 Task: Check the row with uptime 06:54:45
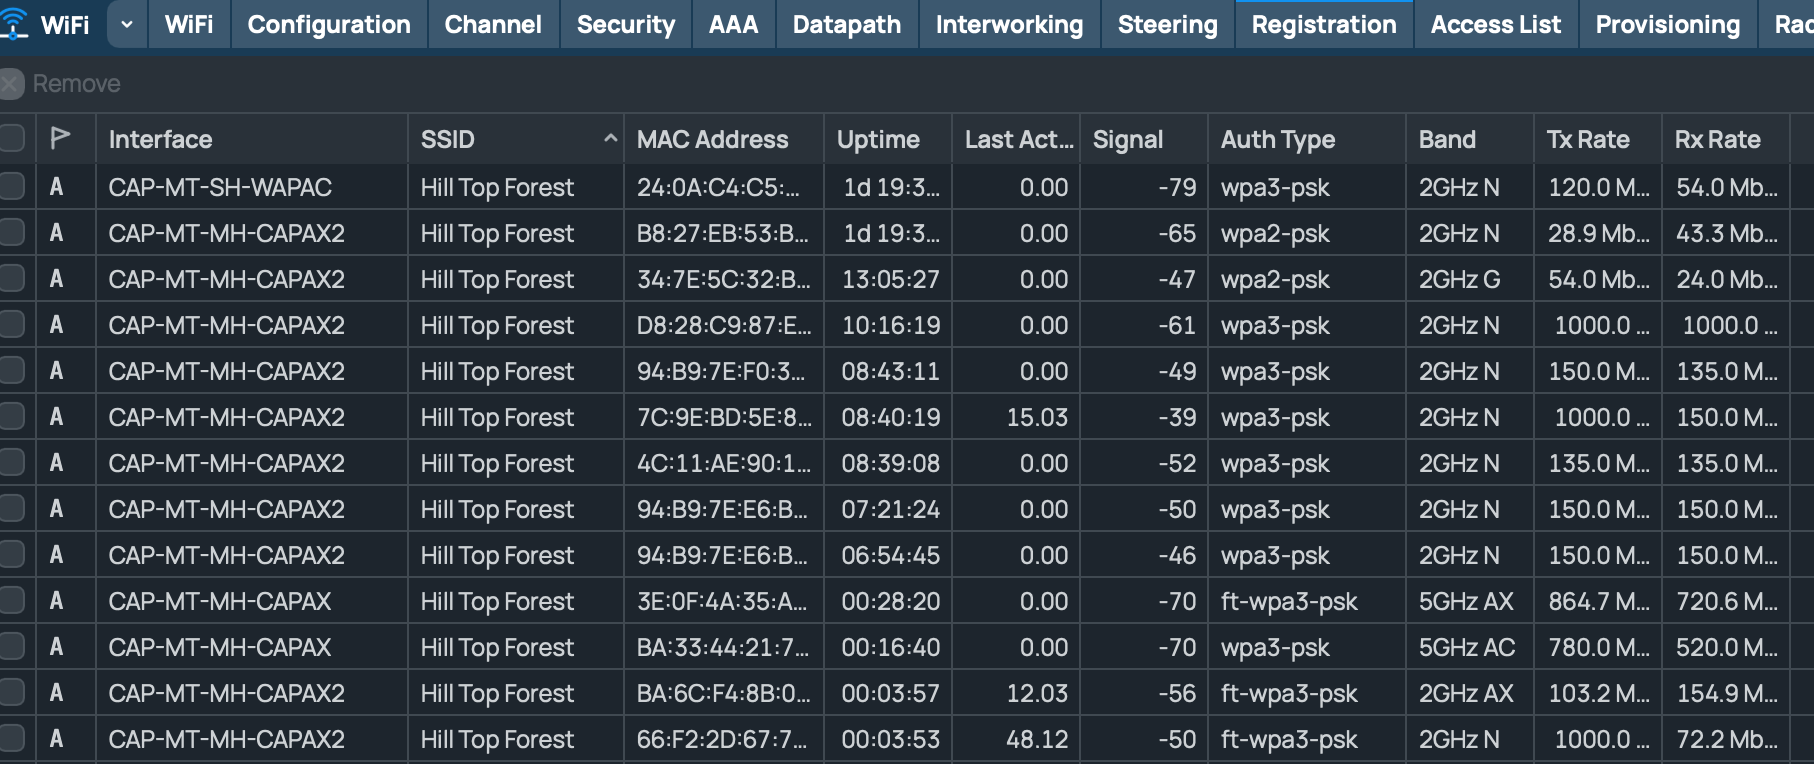[11, 554]
